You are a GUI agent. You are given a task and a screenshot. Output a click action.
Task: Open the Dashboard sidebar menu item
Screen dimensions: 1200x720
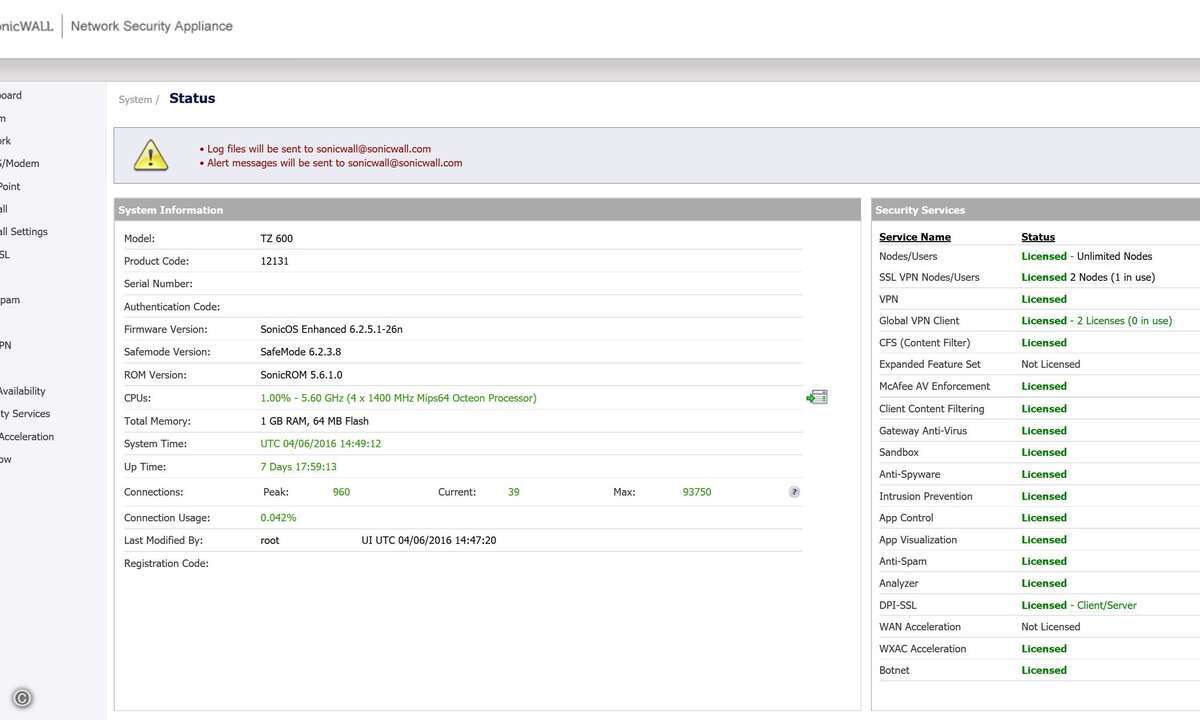11,96
